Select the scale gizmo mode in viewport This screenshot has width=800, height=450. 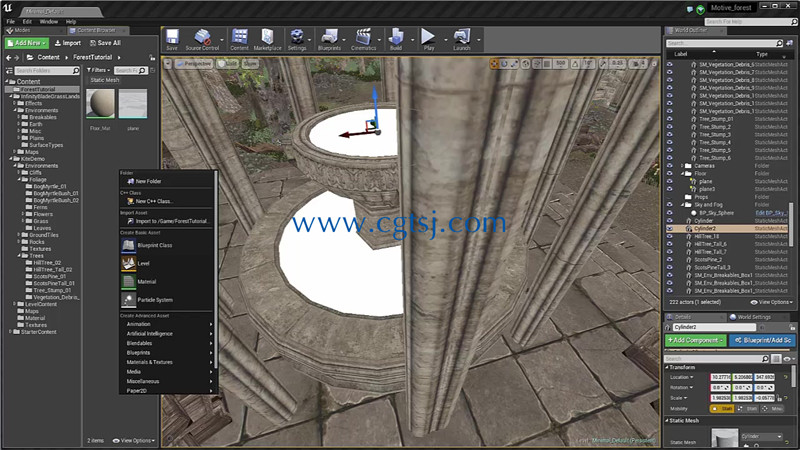coord(514,64)
